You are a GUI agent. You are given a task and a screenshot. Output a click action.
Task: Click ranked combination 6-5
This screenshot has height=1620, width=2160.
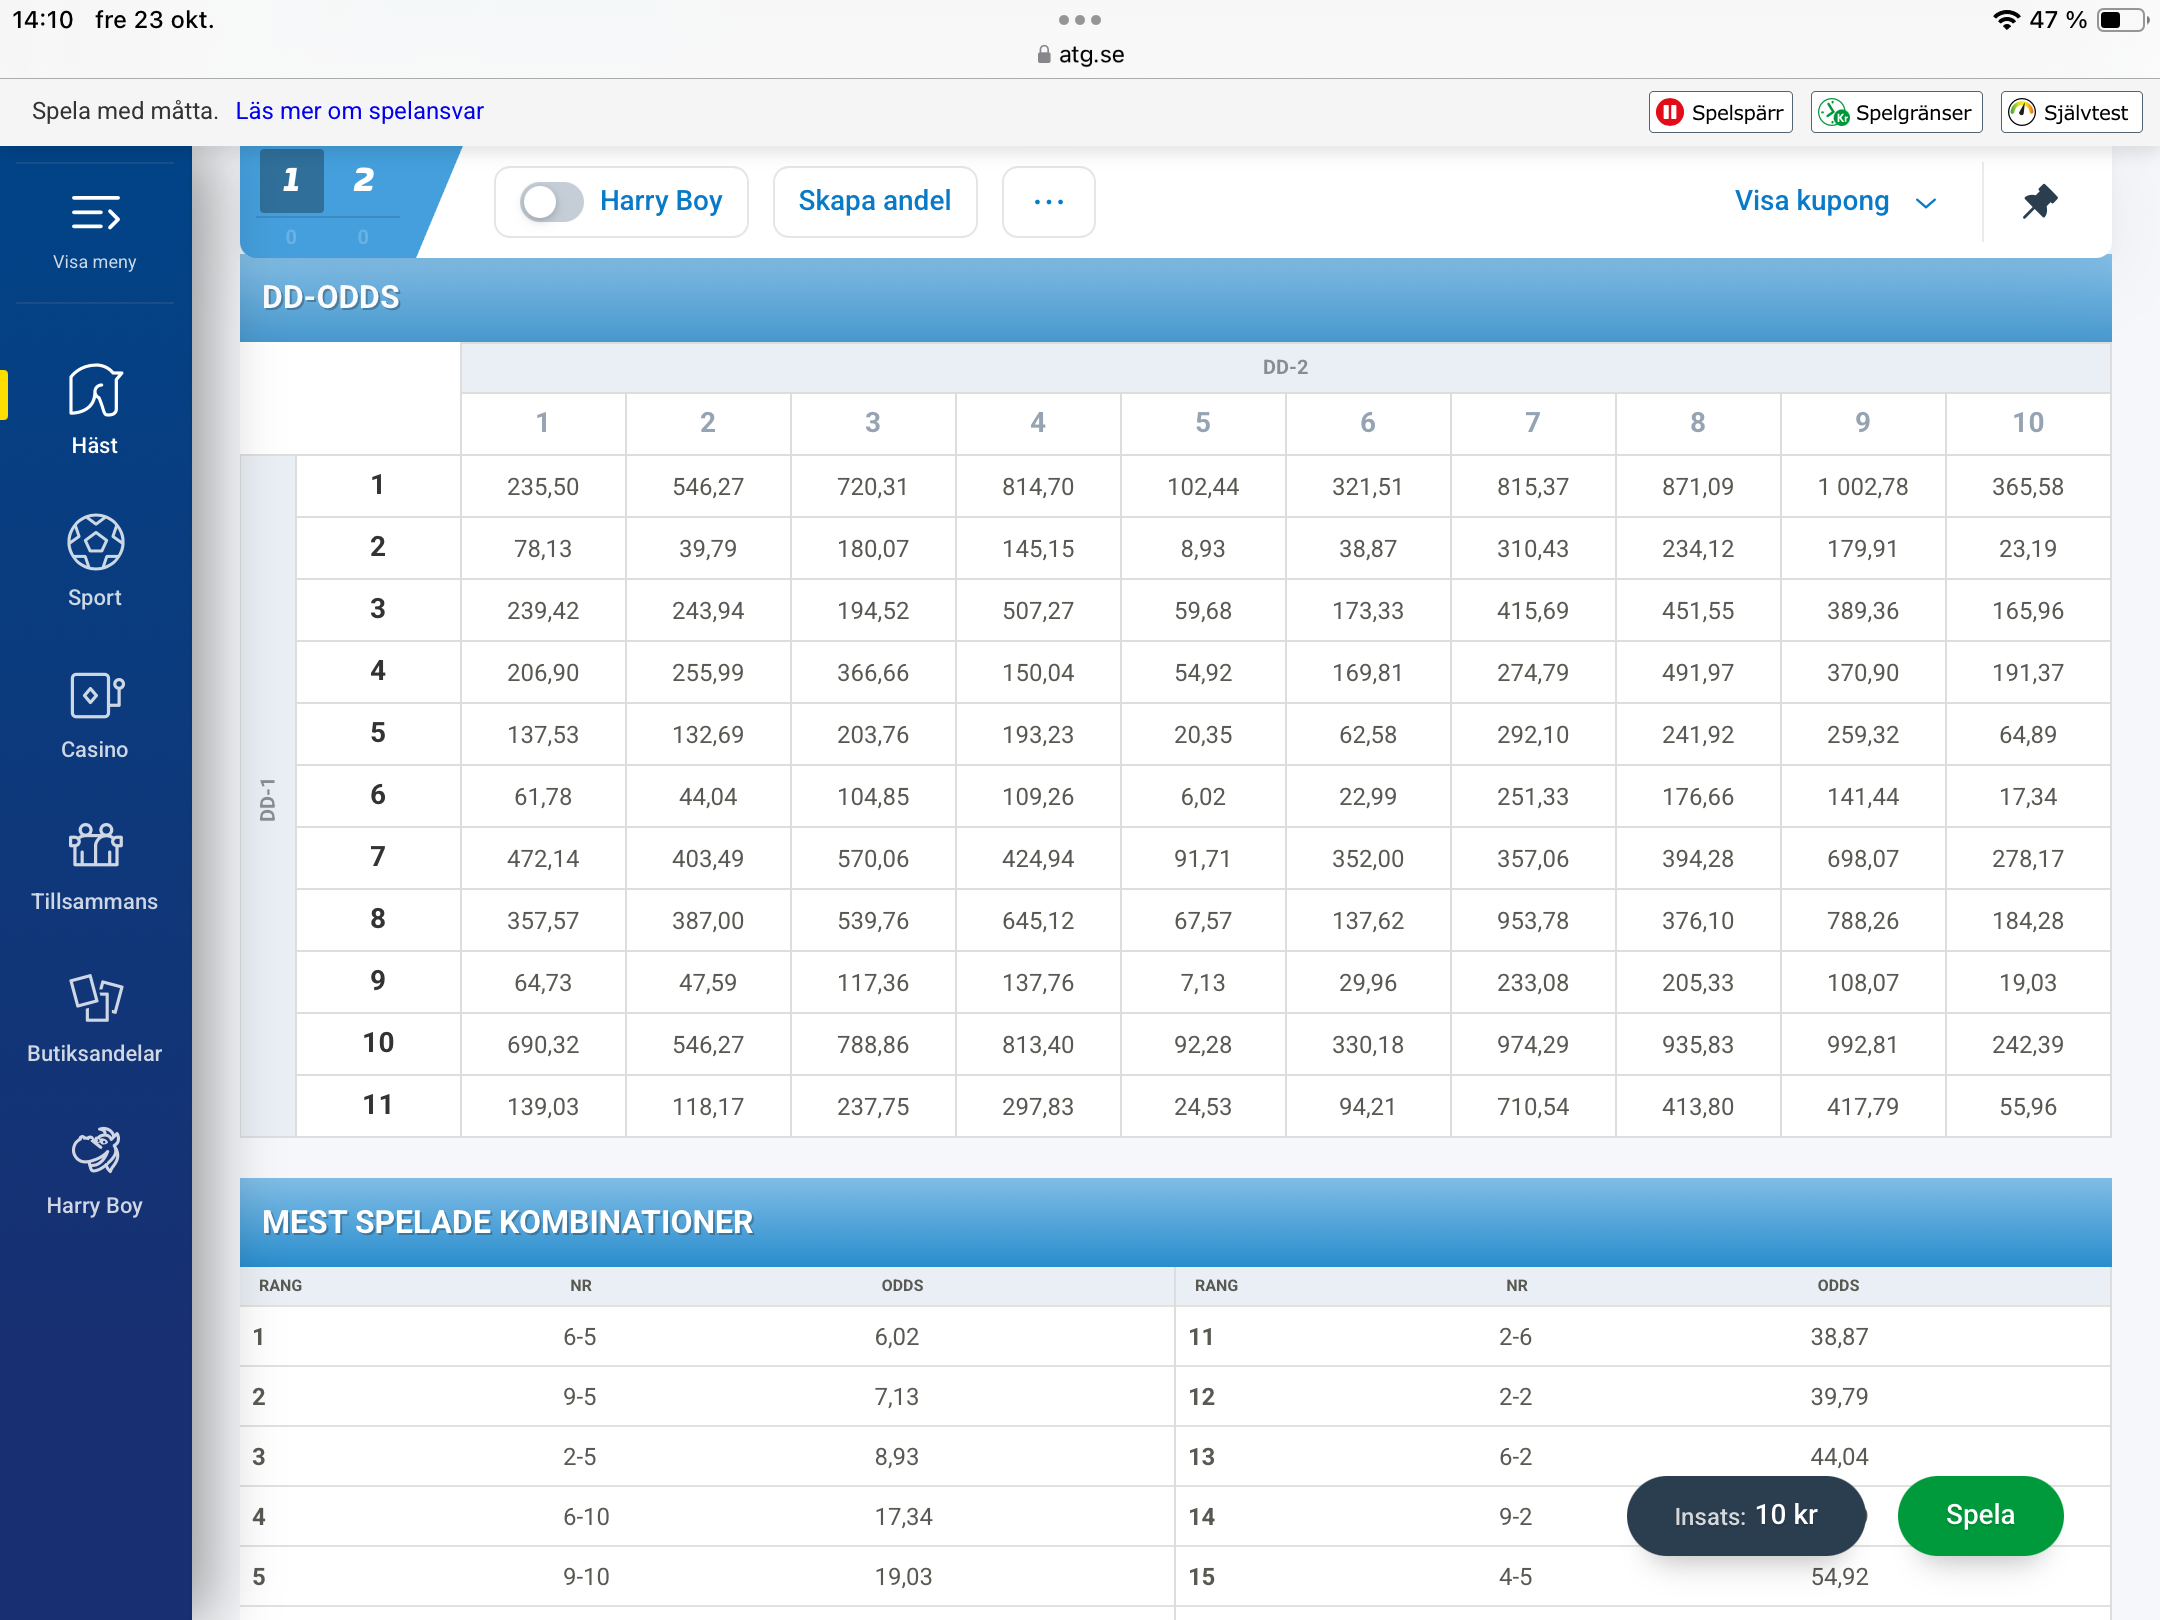point(580,1337)
